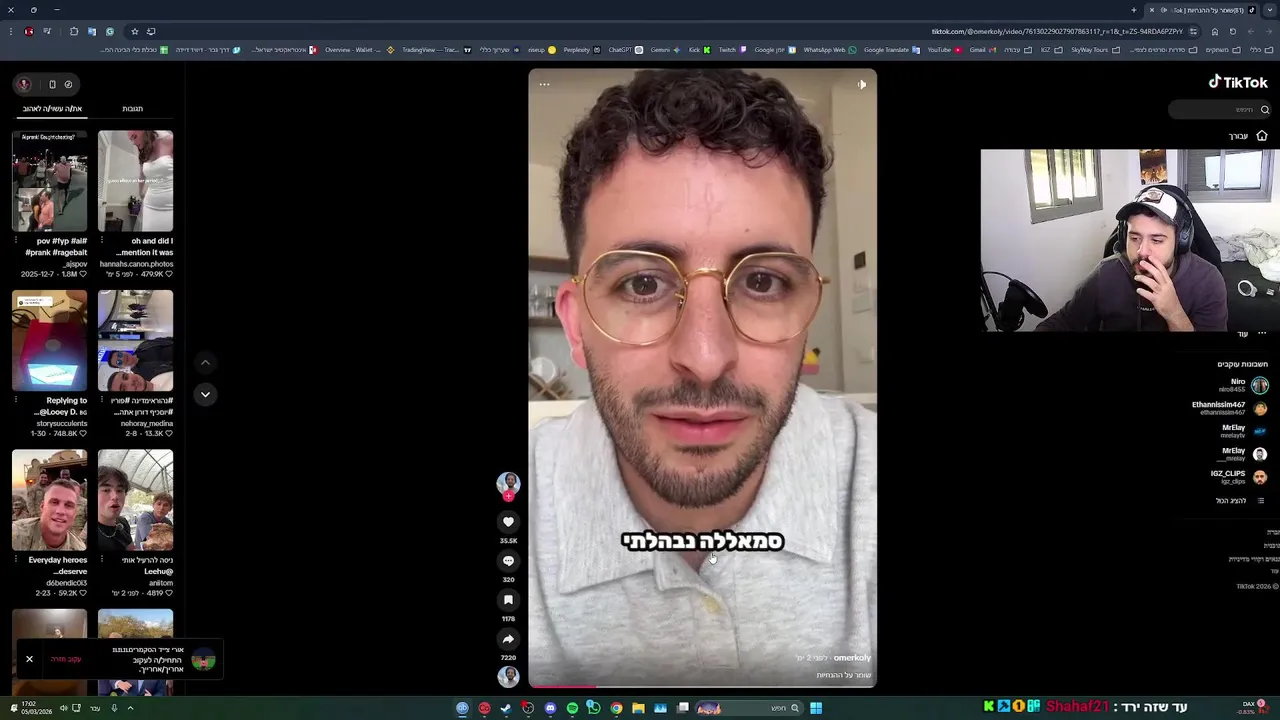This screenshot has height=720, width=1280.
Task: Open the Leehu@ anitom video thumbnail
Action: click(x=135, y=500)
